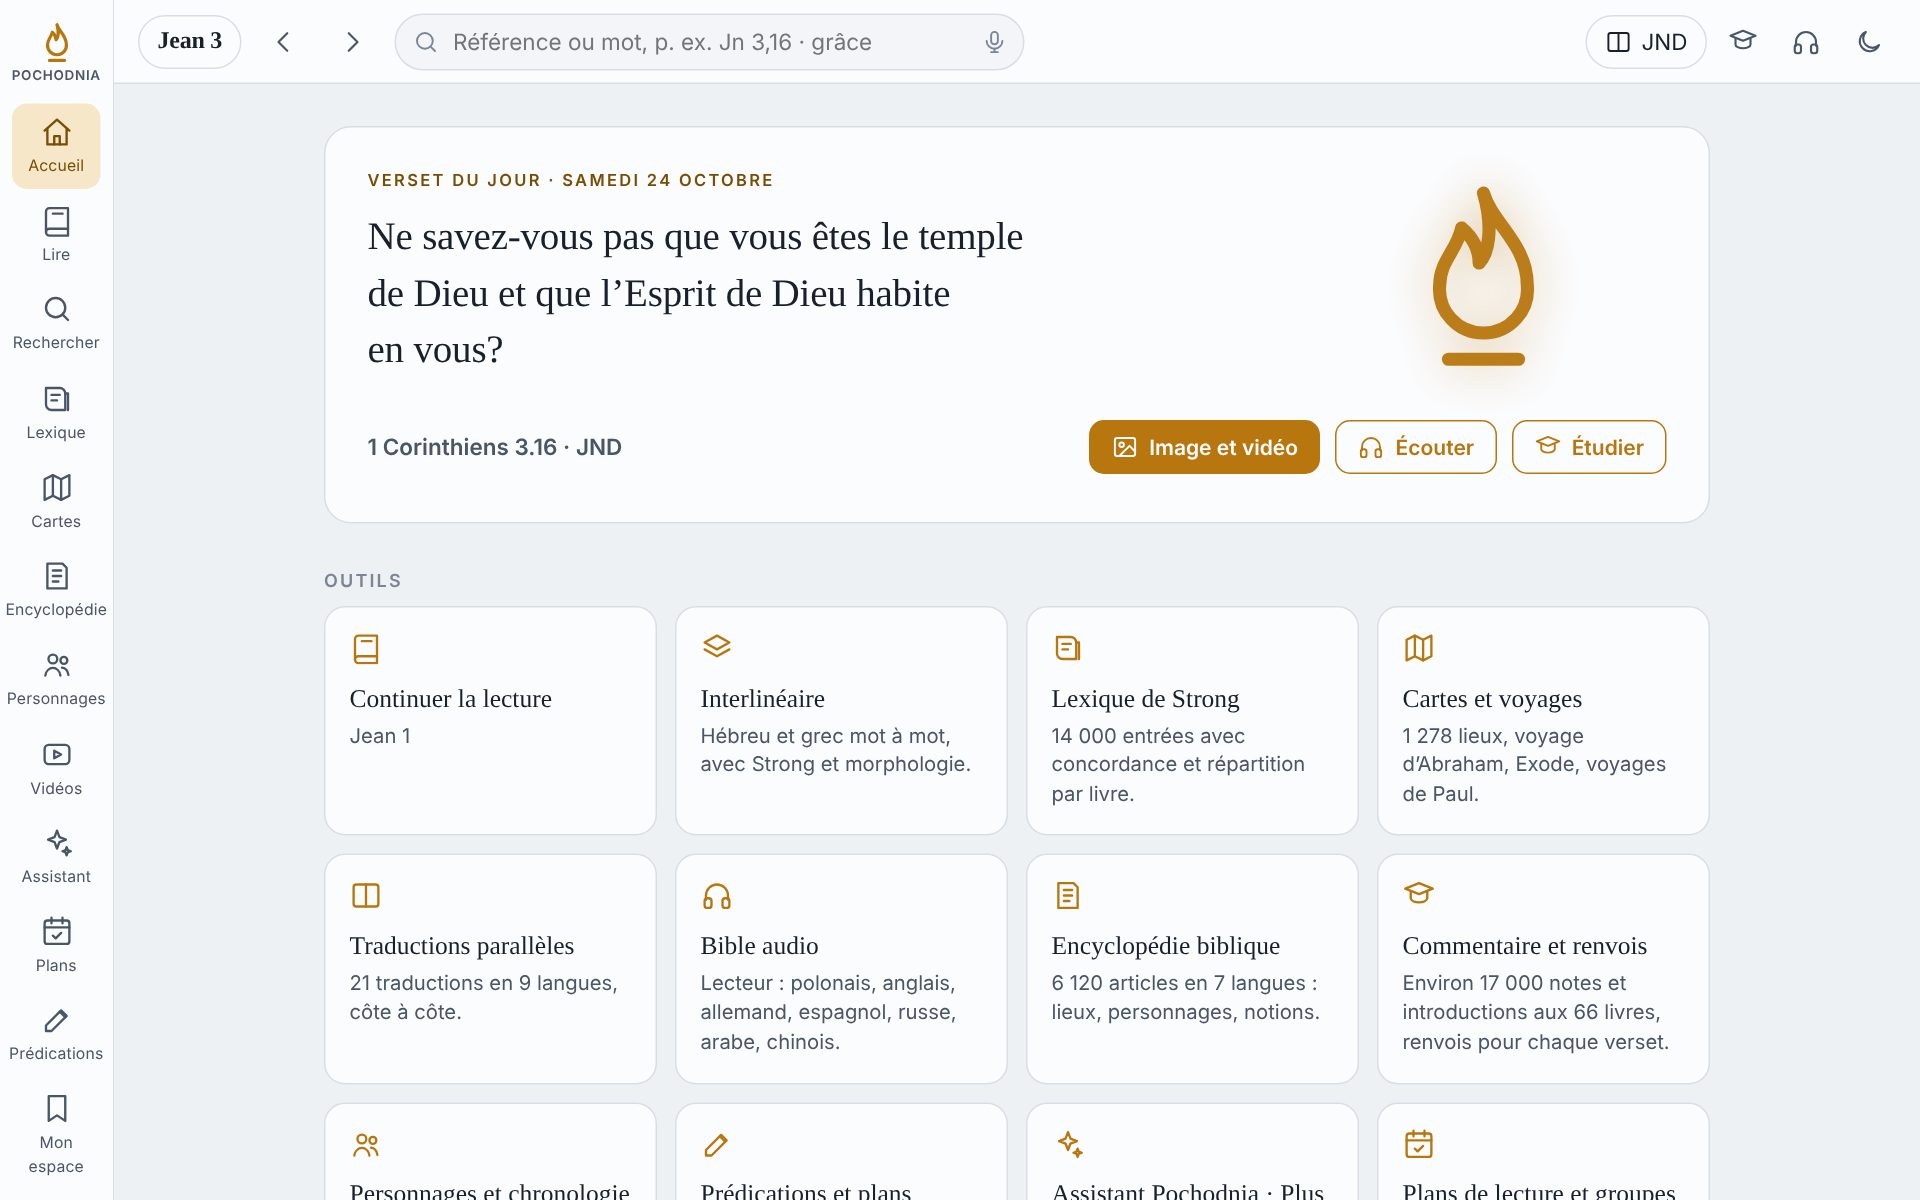Open study mode graduation cap icon in header
This screenshot has height=1200, width=1920.
[1743, 42]
